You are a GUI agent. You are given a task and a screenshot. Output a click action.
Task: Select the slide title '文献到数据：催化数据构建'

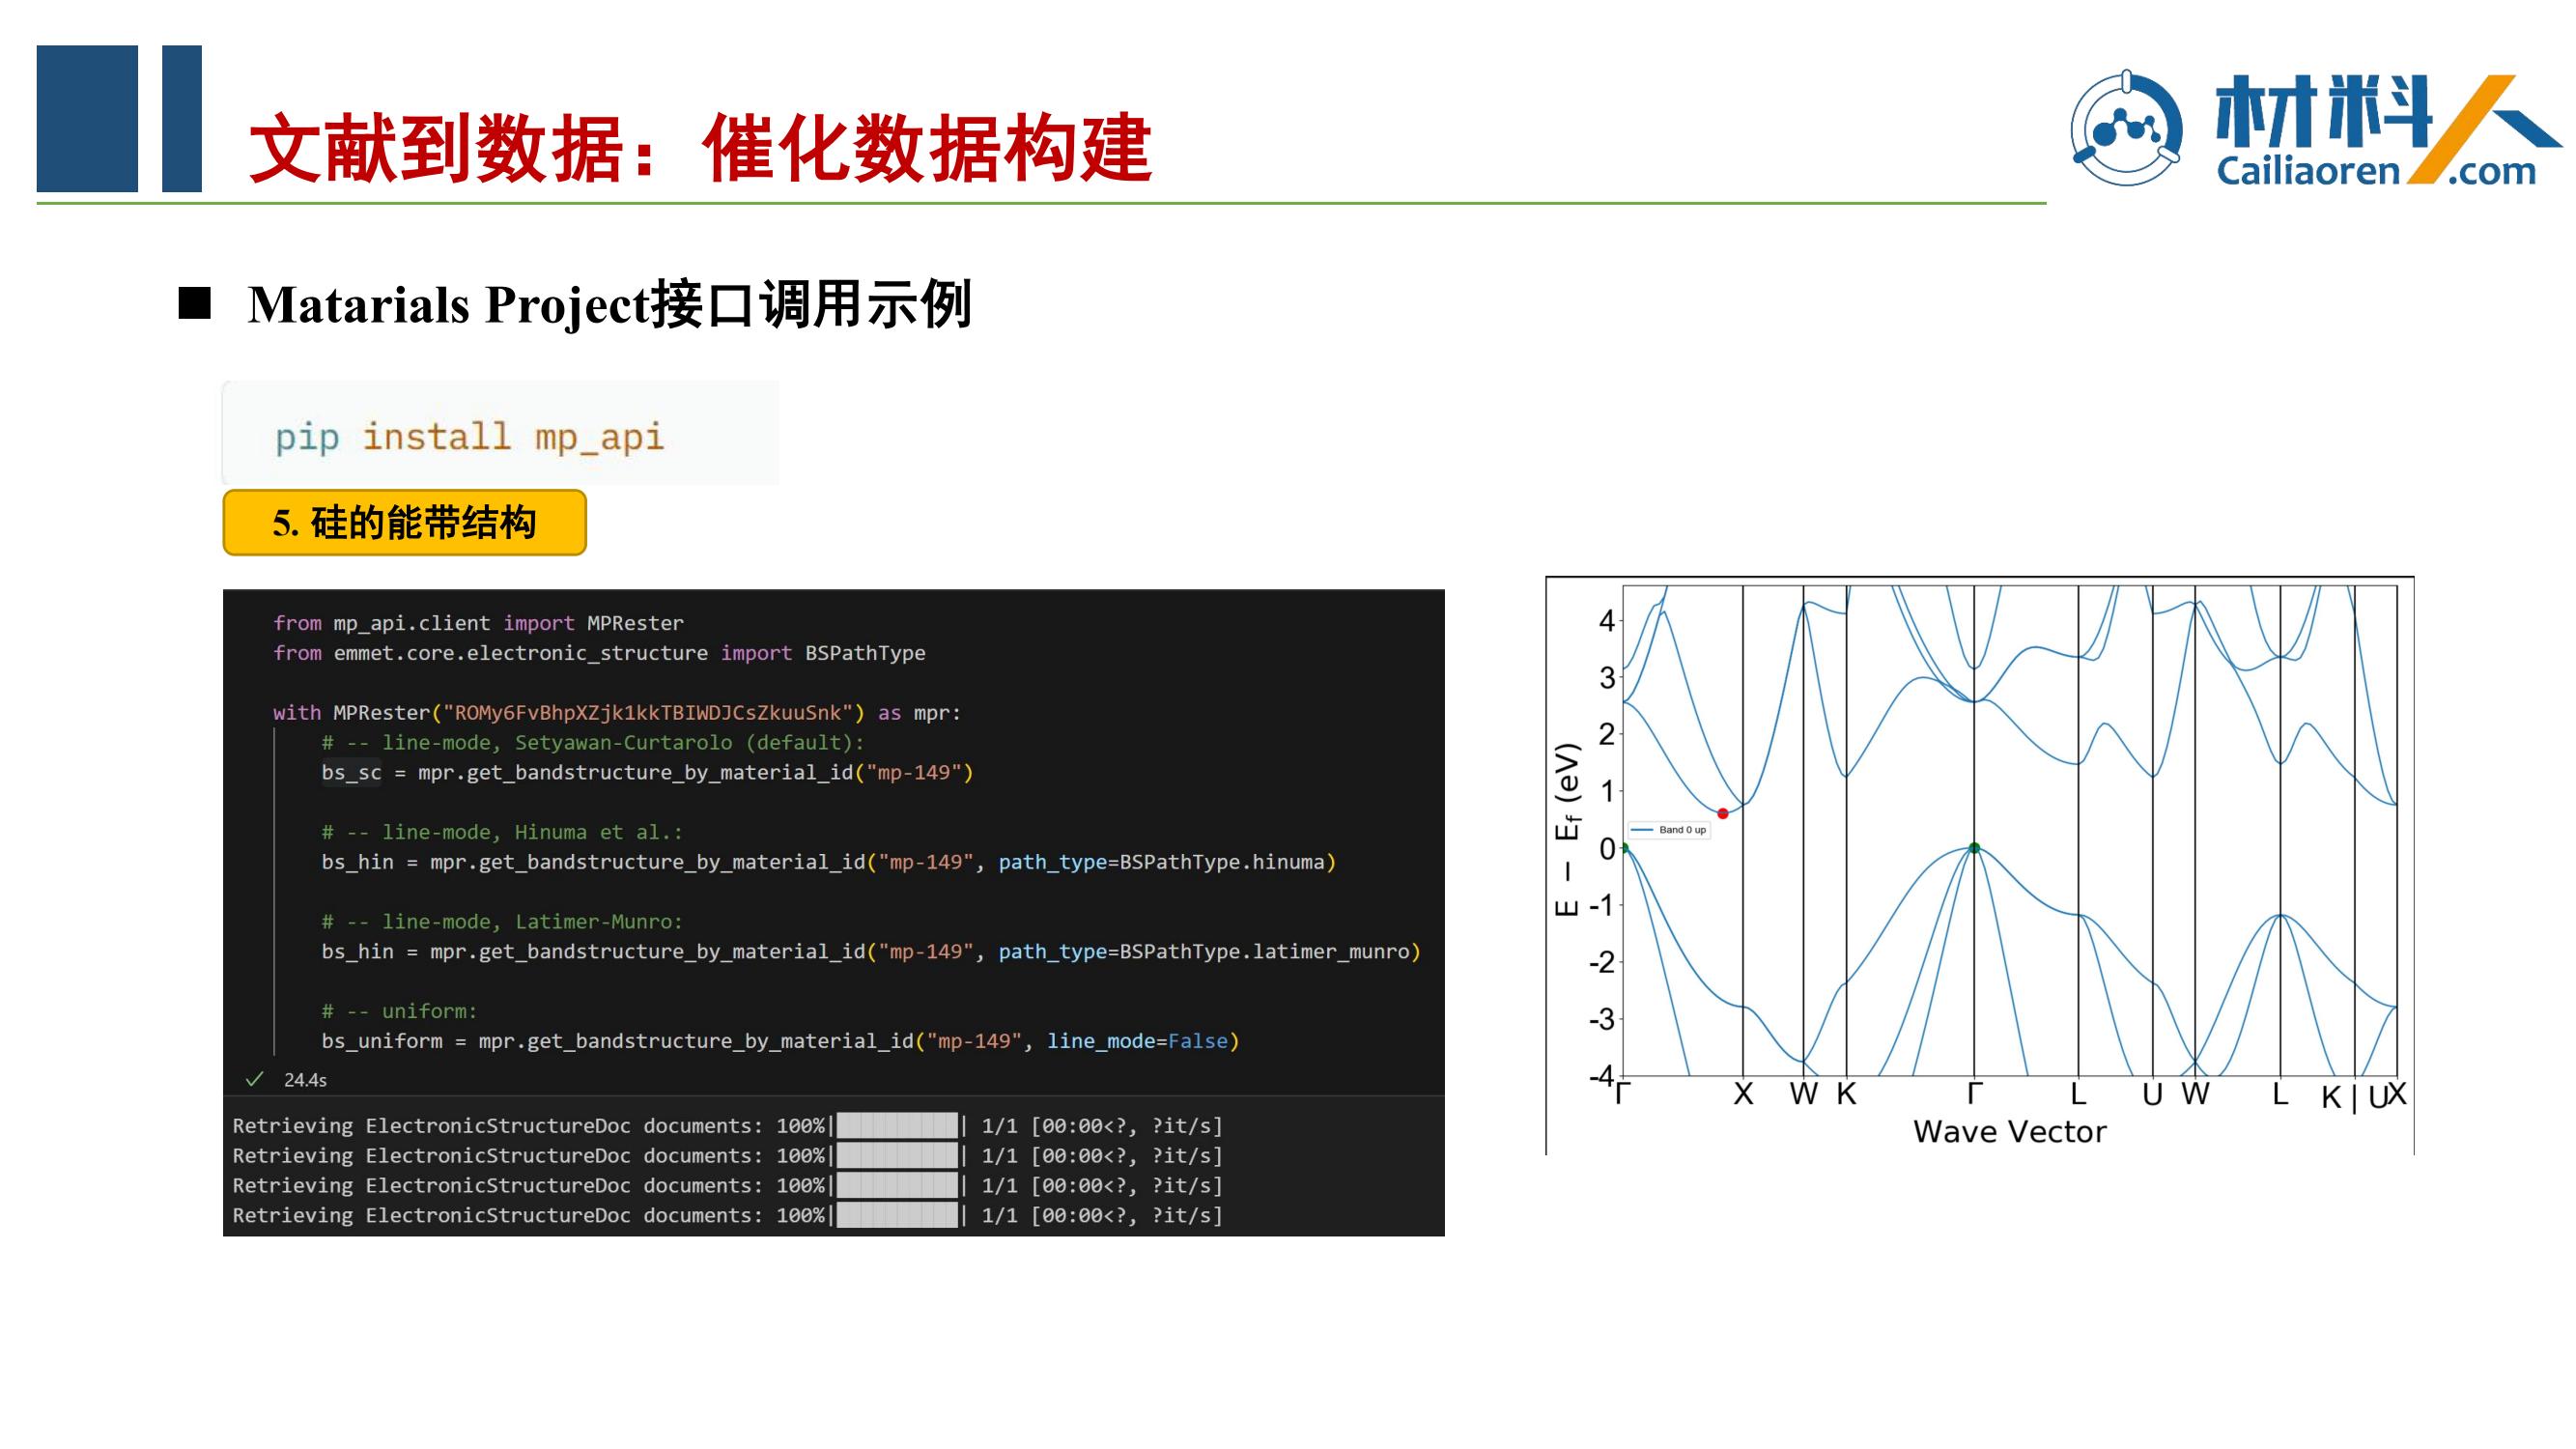click(700, 147)
